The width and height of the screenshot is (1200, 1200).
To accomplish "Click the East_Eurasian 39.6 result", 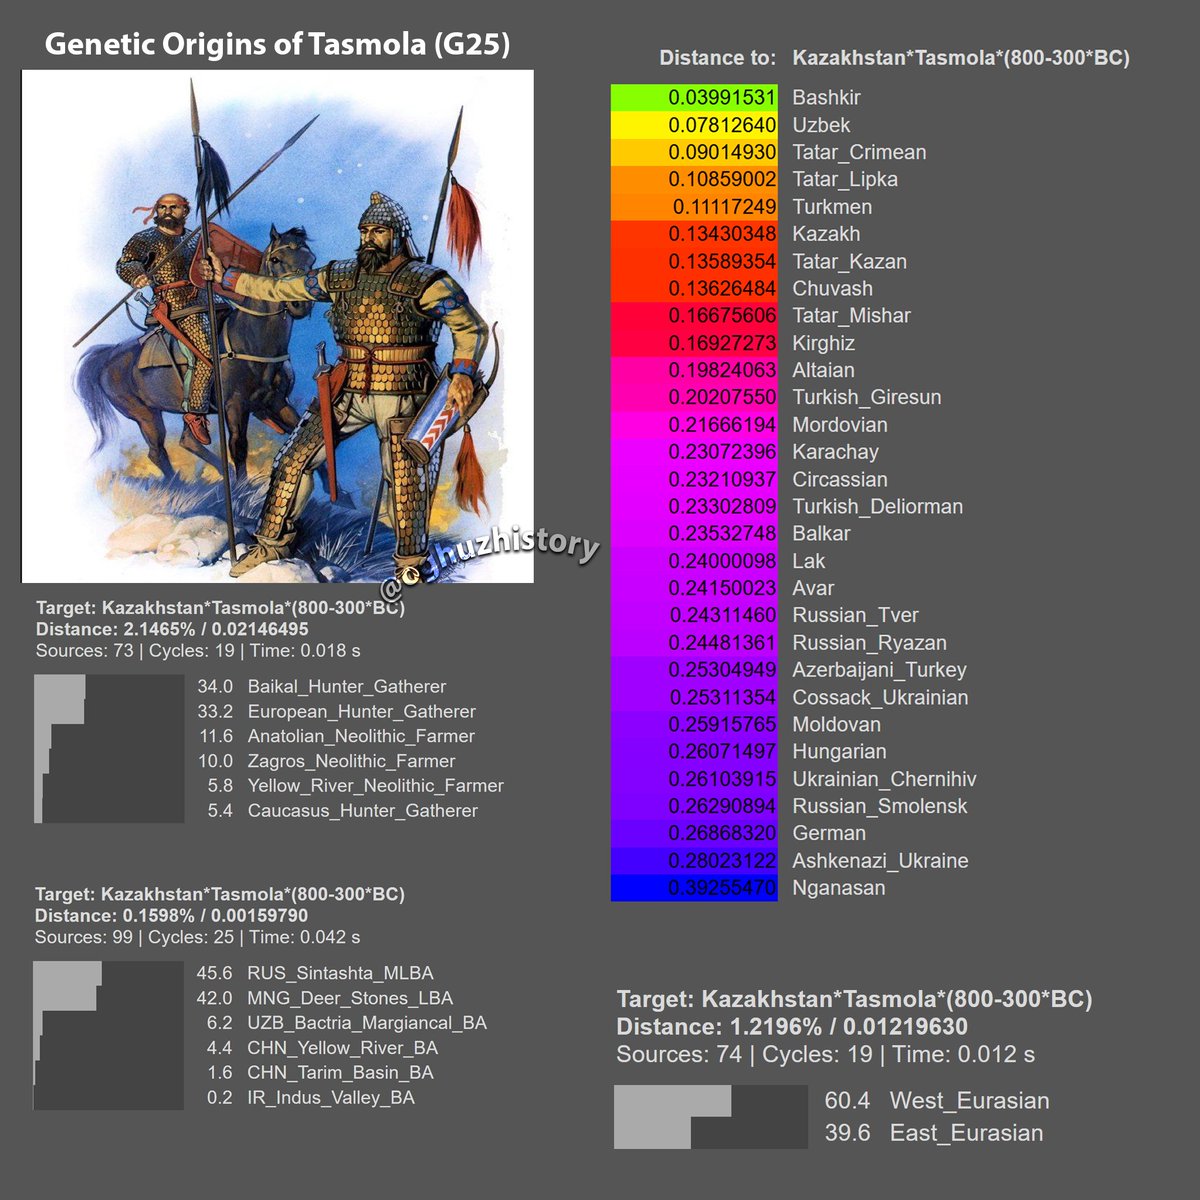I will (934, 1133).
